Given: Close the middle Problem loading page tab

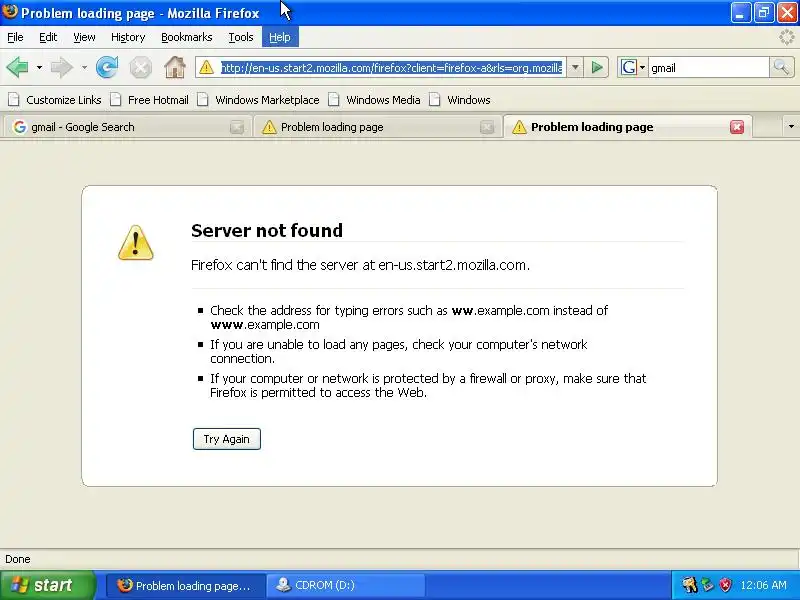Looking at the screenshot, I should coord(487,128).
